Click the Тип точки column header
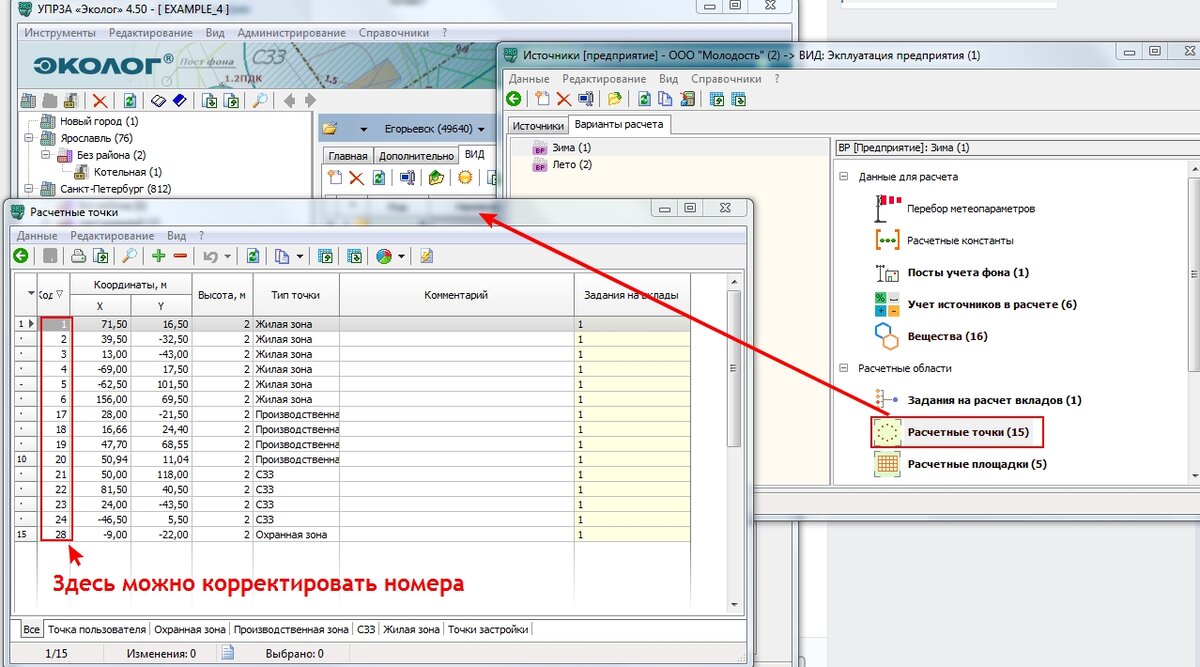Image resolution: width=1200 pixels, height=667 pixels. pyautogui.click(x=295, y=294)
